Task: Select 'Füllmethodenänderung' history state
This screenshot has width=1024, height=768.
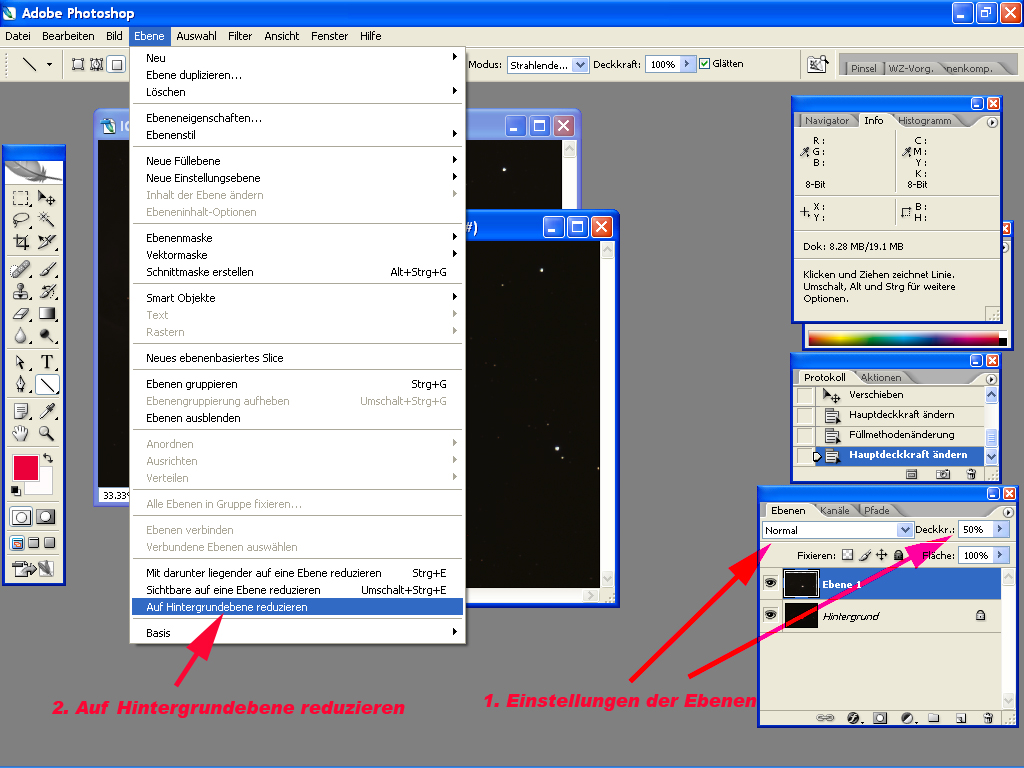Action: (901, 435)
